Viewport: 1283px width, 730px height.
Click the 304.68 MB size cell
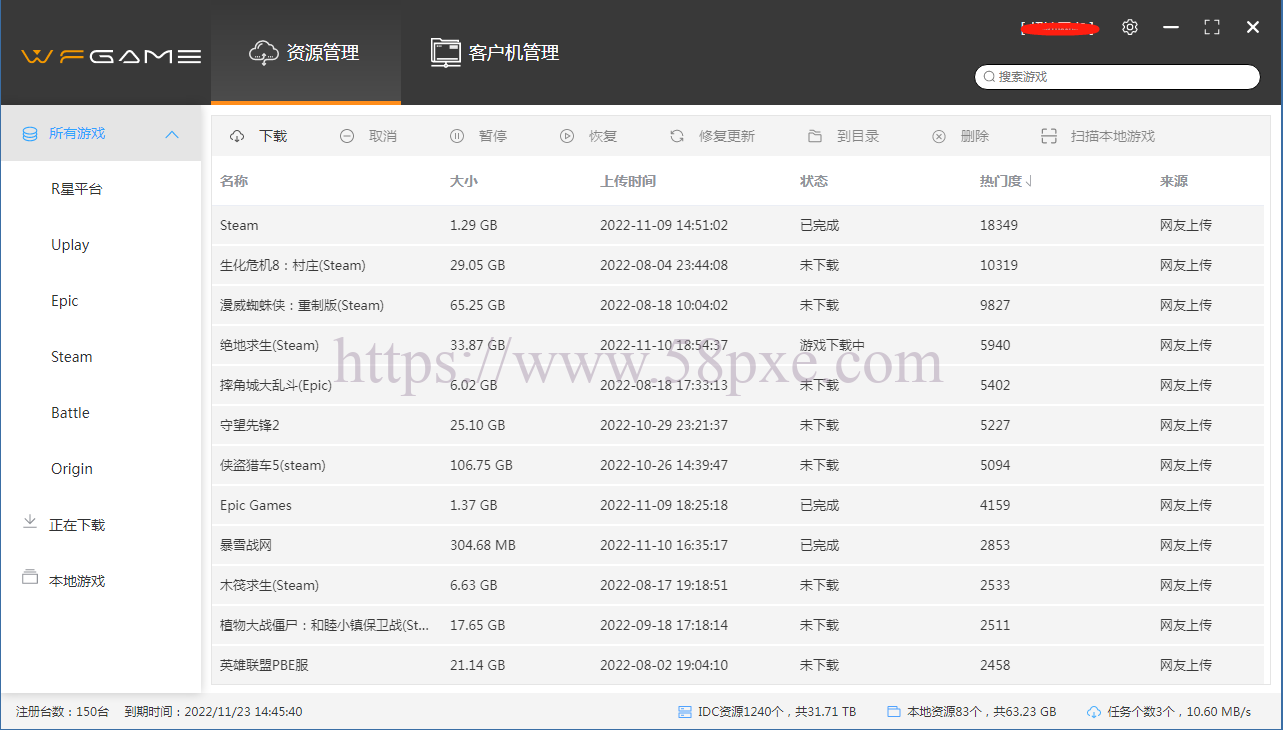(x=483, y=545)
